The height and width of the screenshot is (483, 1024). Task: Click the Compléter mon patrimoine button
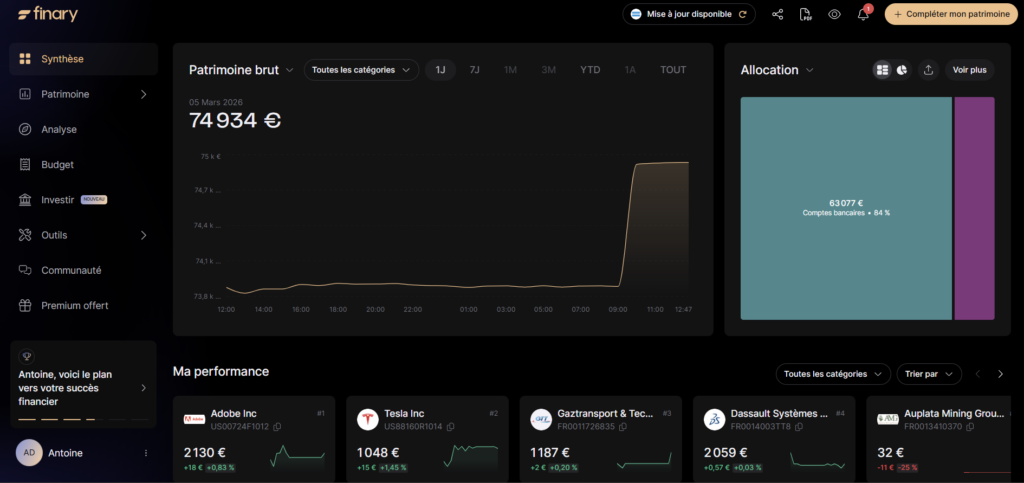[951, 14]
